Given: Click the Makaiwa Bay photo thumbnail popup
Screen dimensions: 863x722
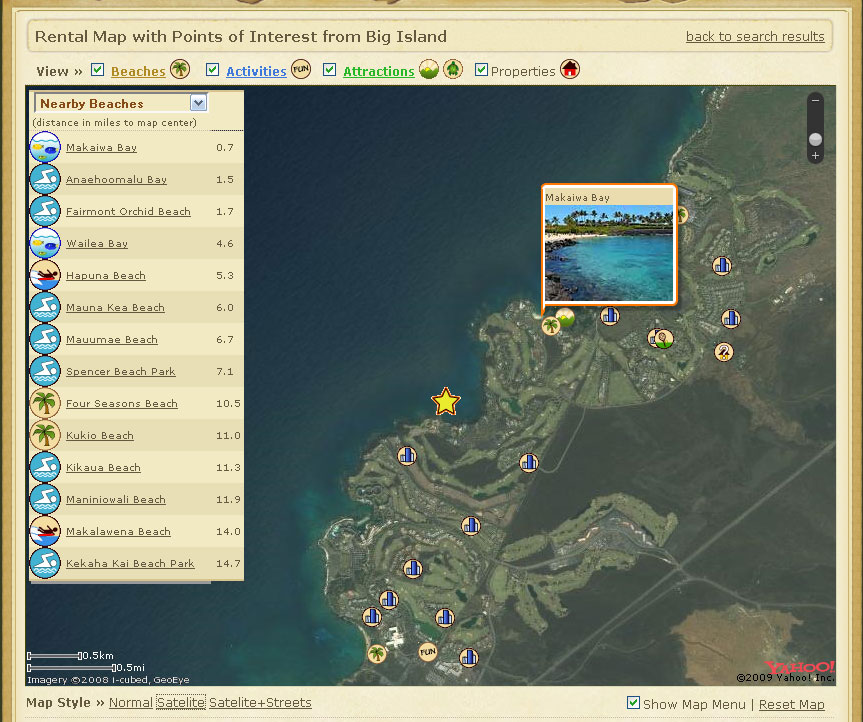Looking at the screenshot, I should pos(608,253).
